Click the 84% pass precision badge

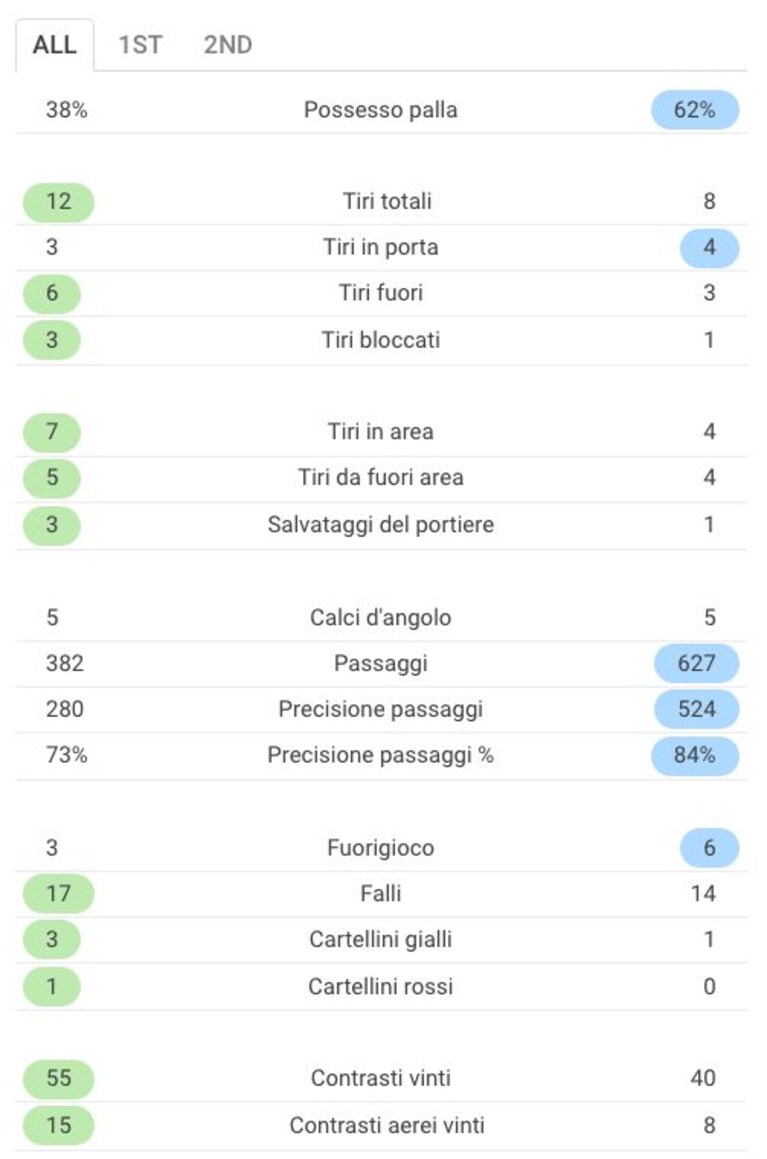(x=695, y=755)
